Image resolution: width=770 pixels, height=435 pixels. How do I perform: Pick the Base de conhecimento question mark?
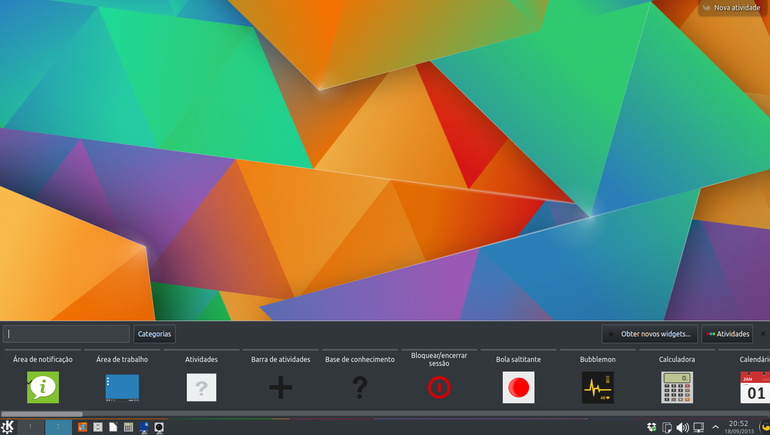click(x=360, y=387)
